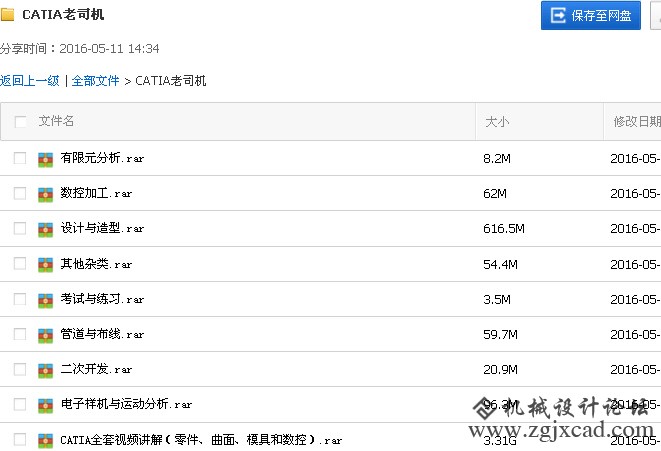Open file name 考试与练习.rar
Image resolution: width=661 pixels, height=451 pixels.
[102, 299]
